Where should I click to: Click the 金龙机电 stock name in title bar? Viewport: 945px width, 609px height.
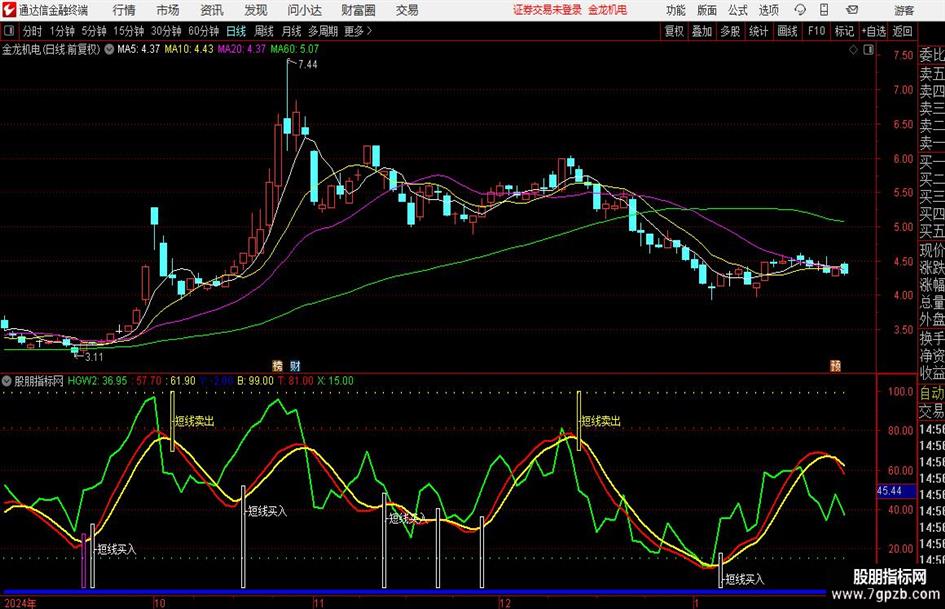608,10
